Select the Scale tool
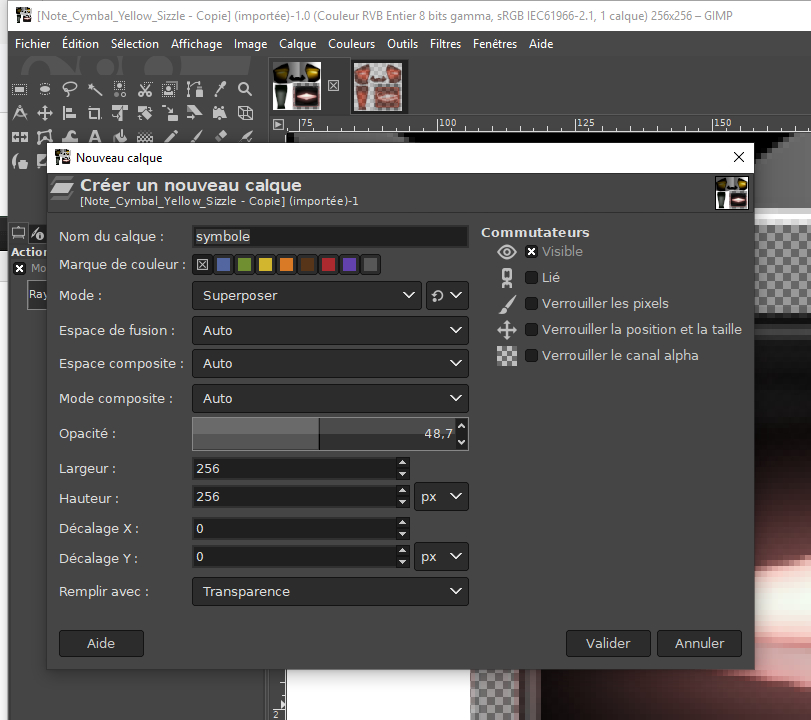Screen dimensions: 811x720 (x=170, y=113)
